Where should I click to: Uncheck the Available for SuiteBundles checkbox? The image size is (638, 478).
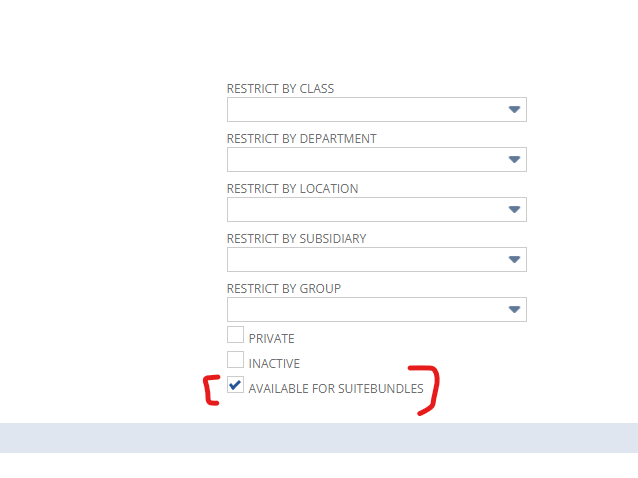pyautogui.click(x=236, y=385)
